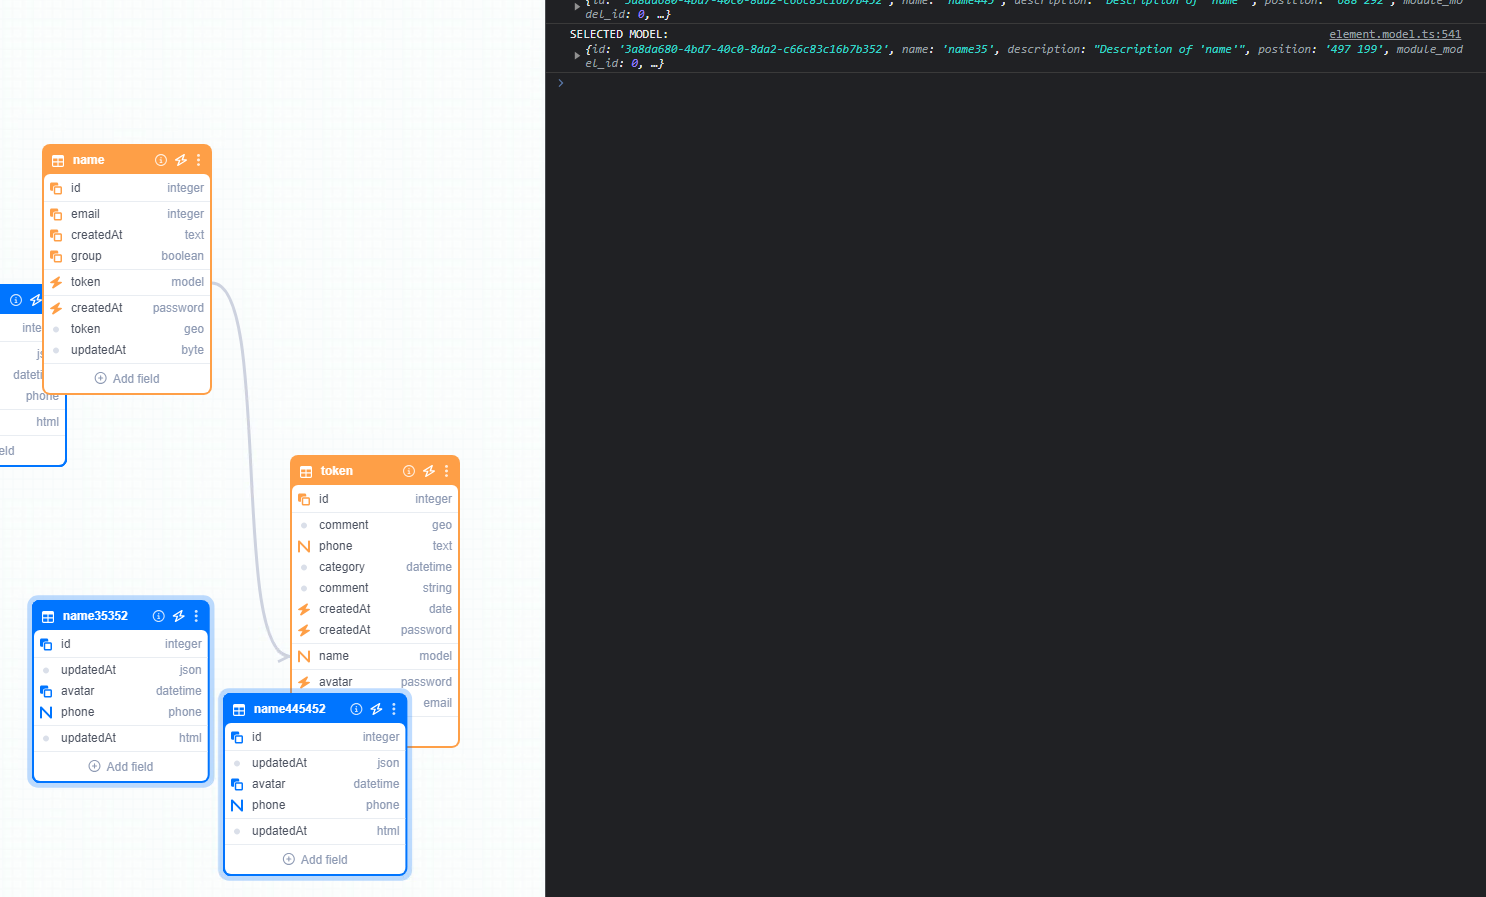
Task: Click the lightning icon of the createdAt password field in "name"
Action: (56, 308)
